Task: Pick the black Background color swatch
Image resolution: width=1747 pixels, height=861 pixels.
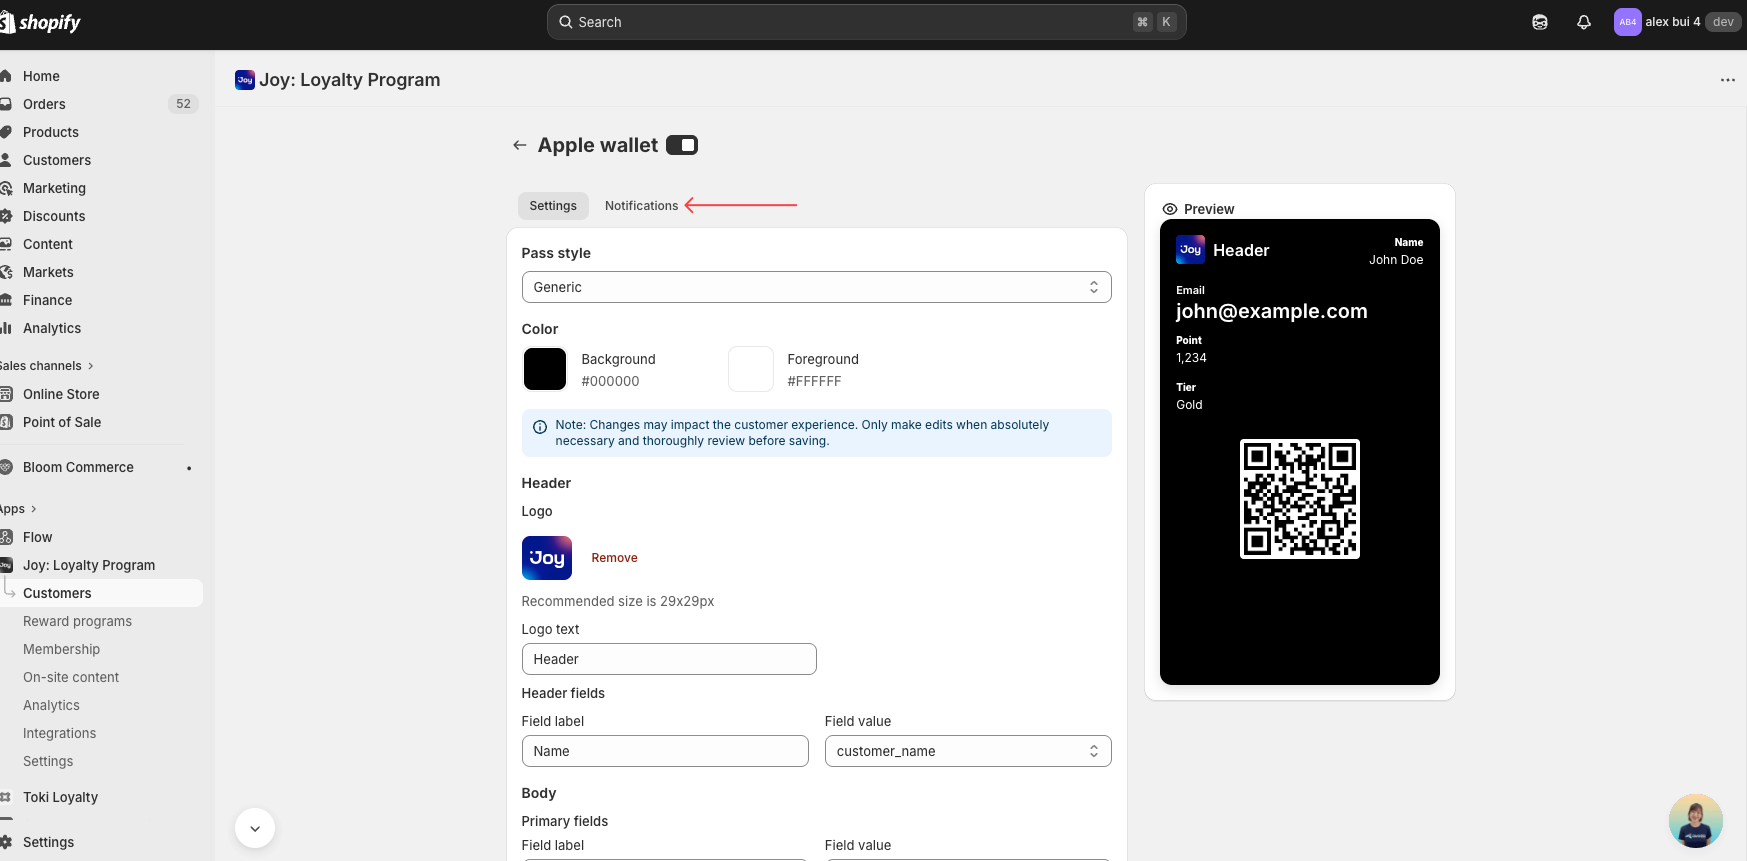Action: point(545,369)
